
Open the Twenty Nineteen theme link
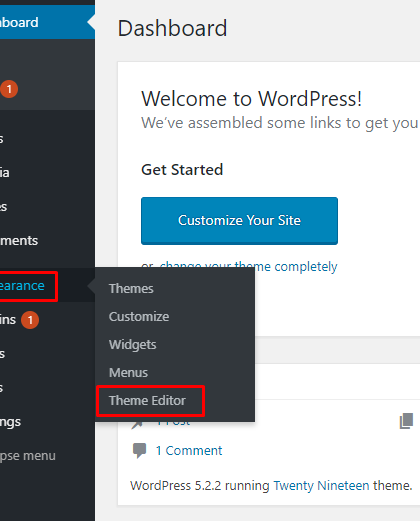click(x=321, y=486)
